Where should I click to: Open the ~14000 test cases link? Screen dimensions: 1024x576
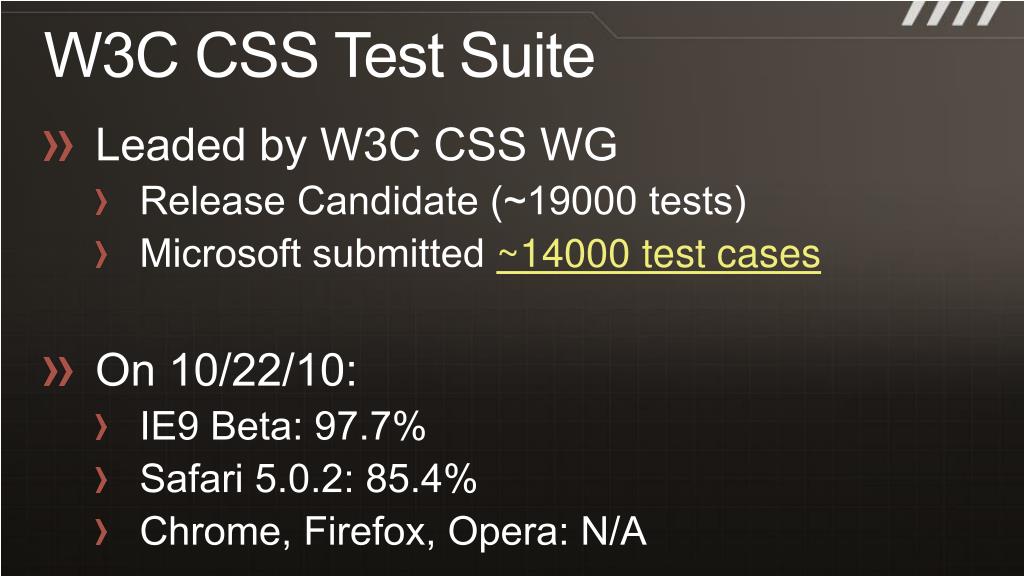[x=658, y=253]
